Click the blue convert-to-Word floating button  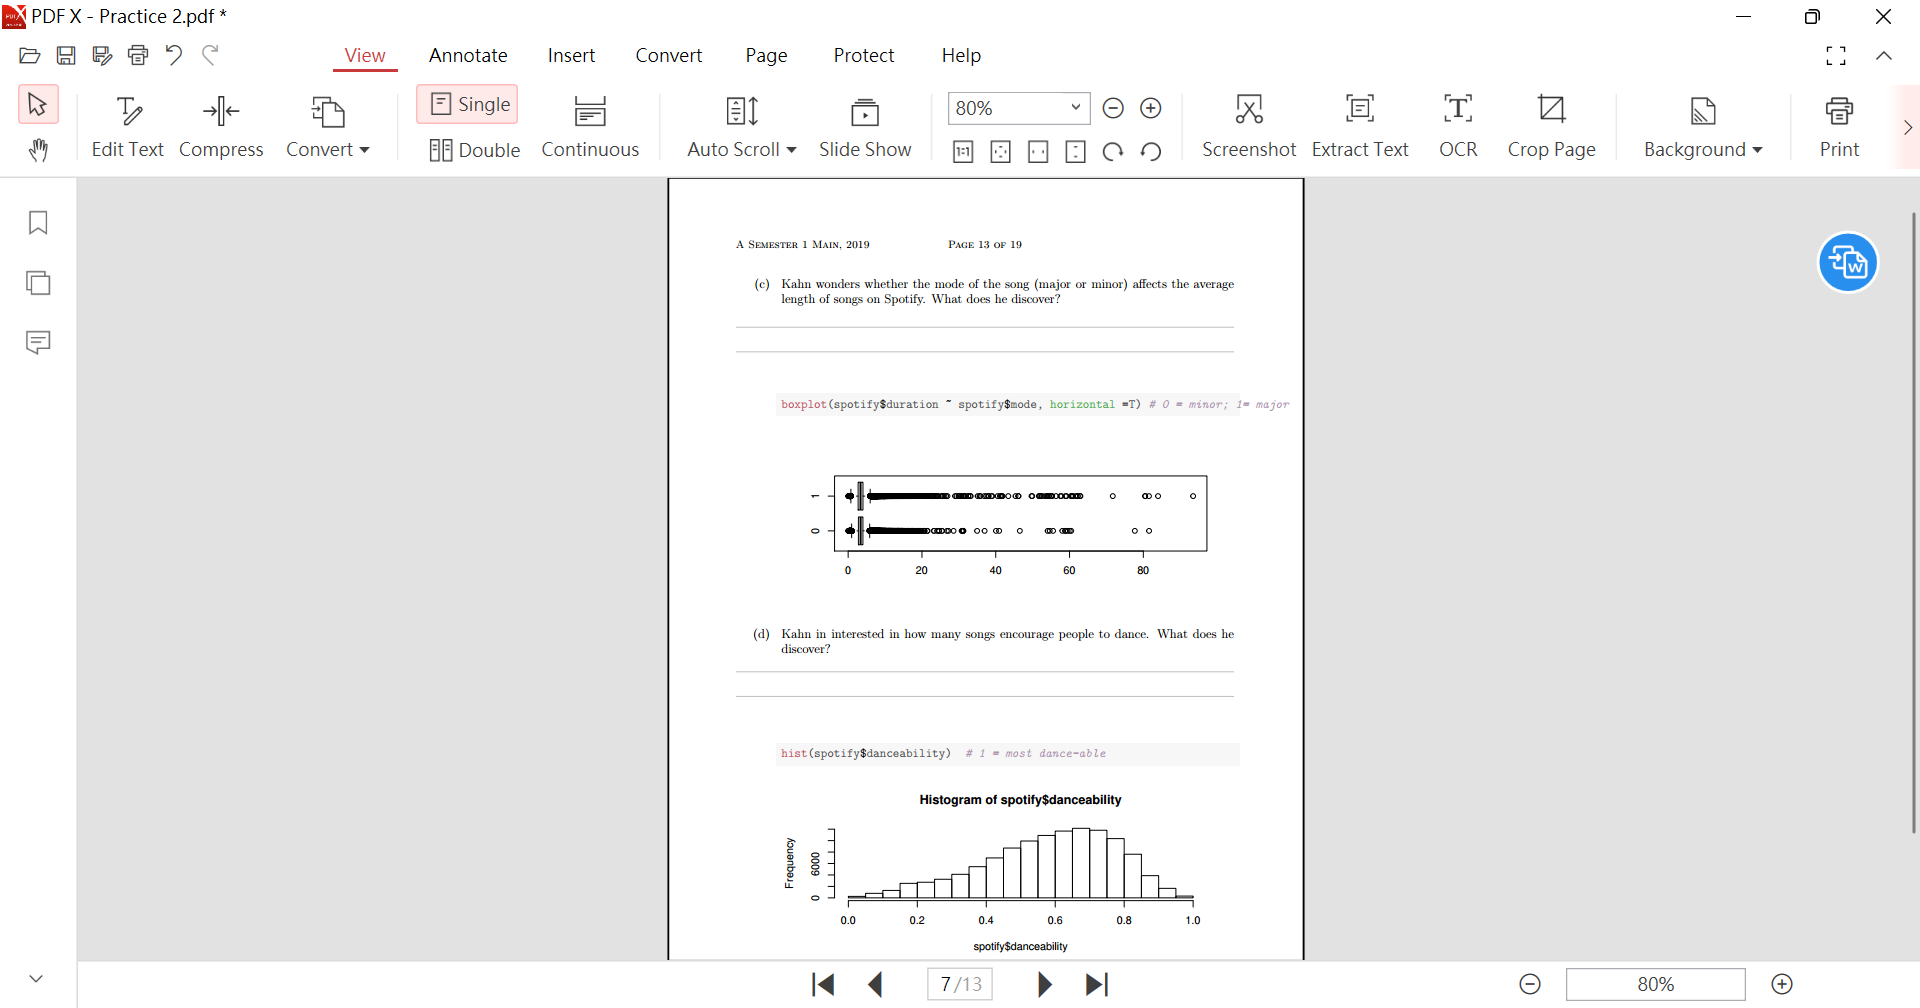pyautogui.click(x=1847, y=263)
